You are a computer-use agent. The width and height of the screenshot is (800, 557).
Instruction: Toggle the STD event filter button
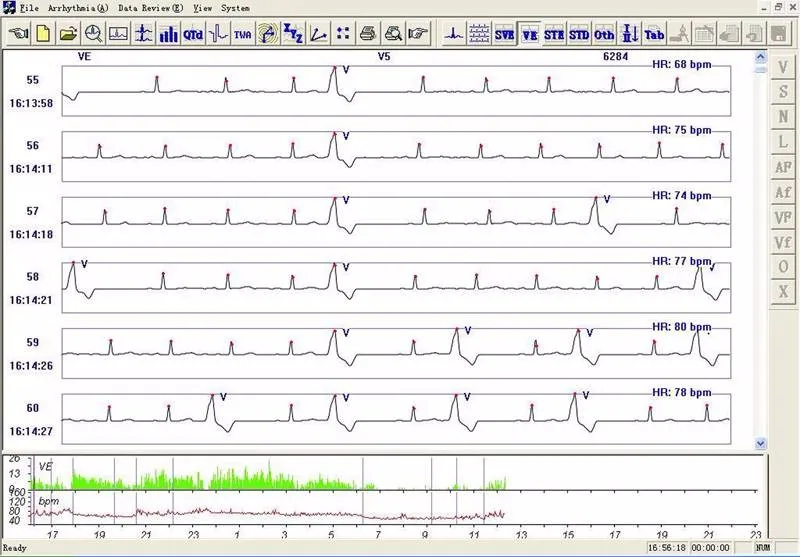click(579, 34)
